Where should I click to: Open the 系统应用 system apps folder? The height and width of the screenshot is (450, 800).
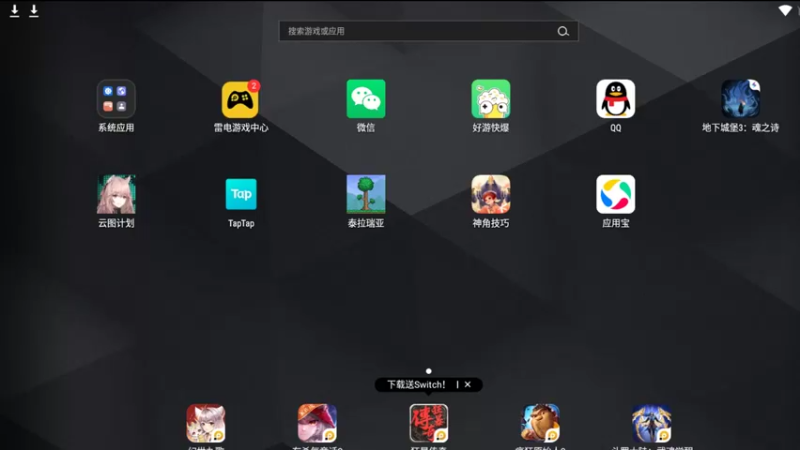coord(116,99)
